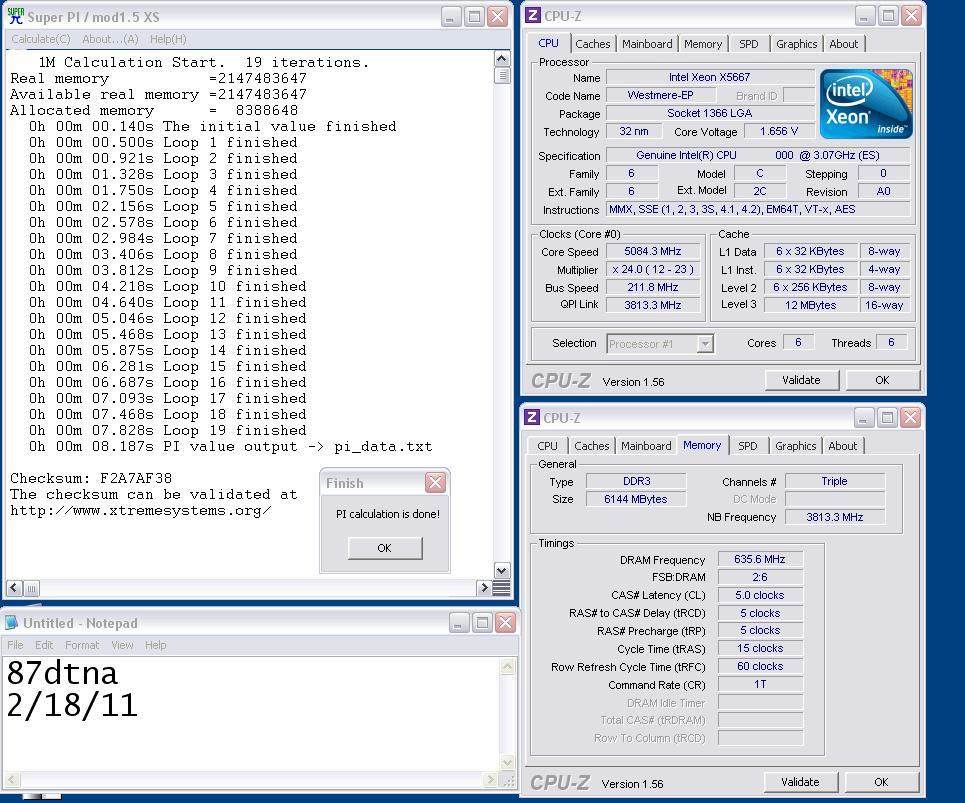The height and width of the screenshot is (803, 965).
Task: Click scroll right arrow in Super PI window
Action: pos(484,588)
